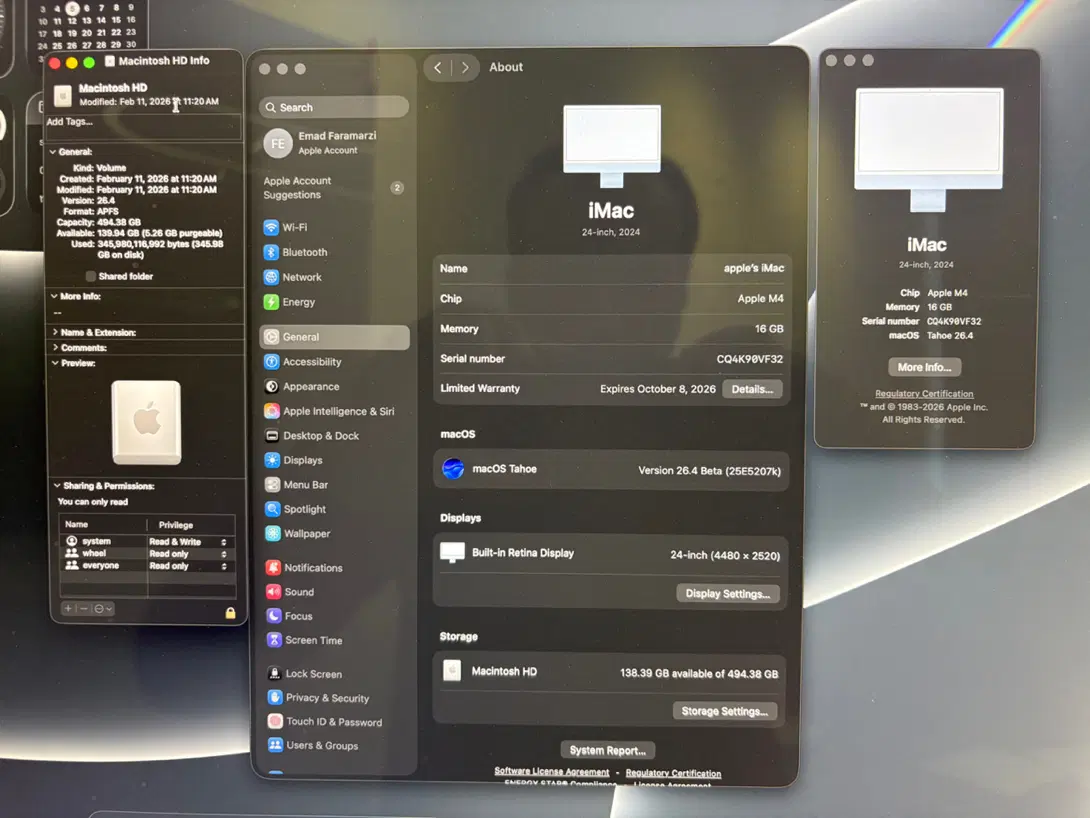1090x818 pixels.
Task: Open Apple Account Suggestions
Action: 334,188
